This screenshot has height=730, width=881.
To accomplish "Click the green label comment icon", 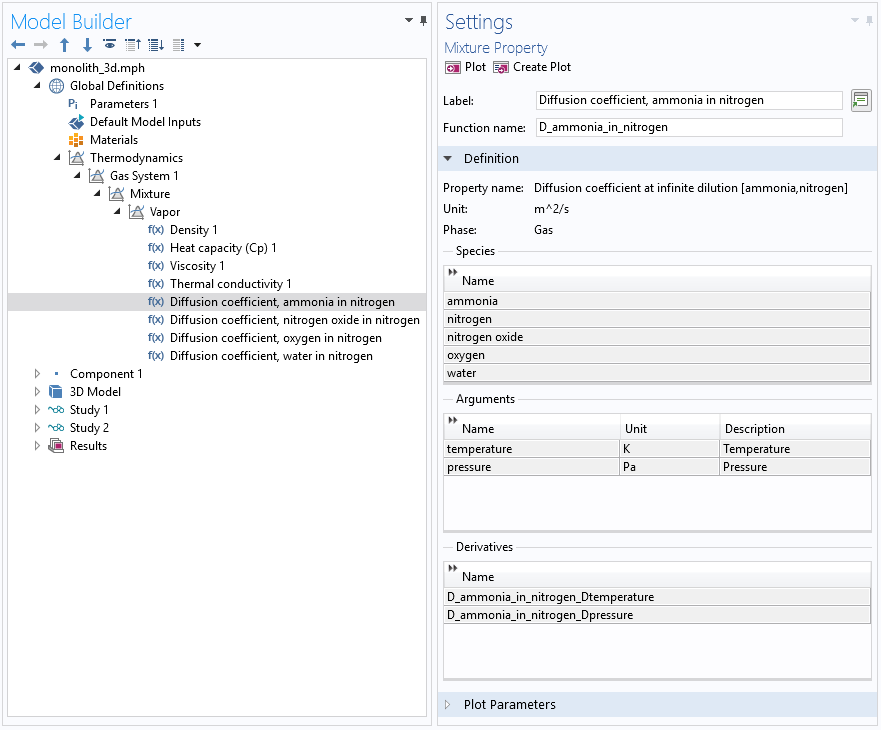I will 860,100.
